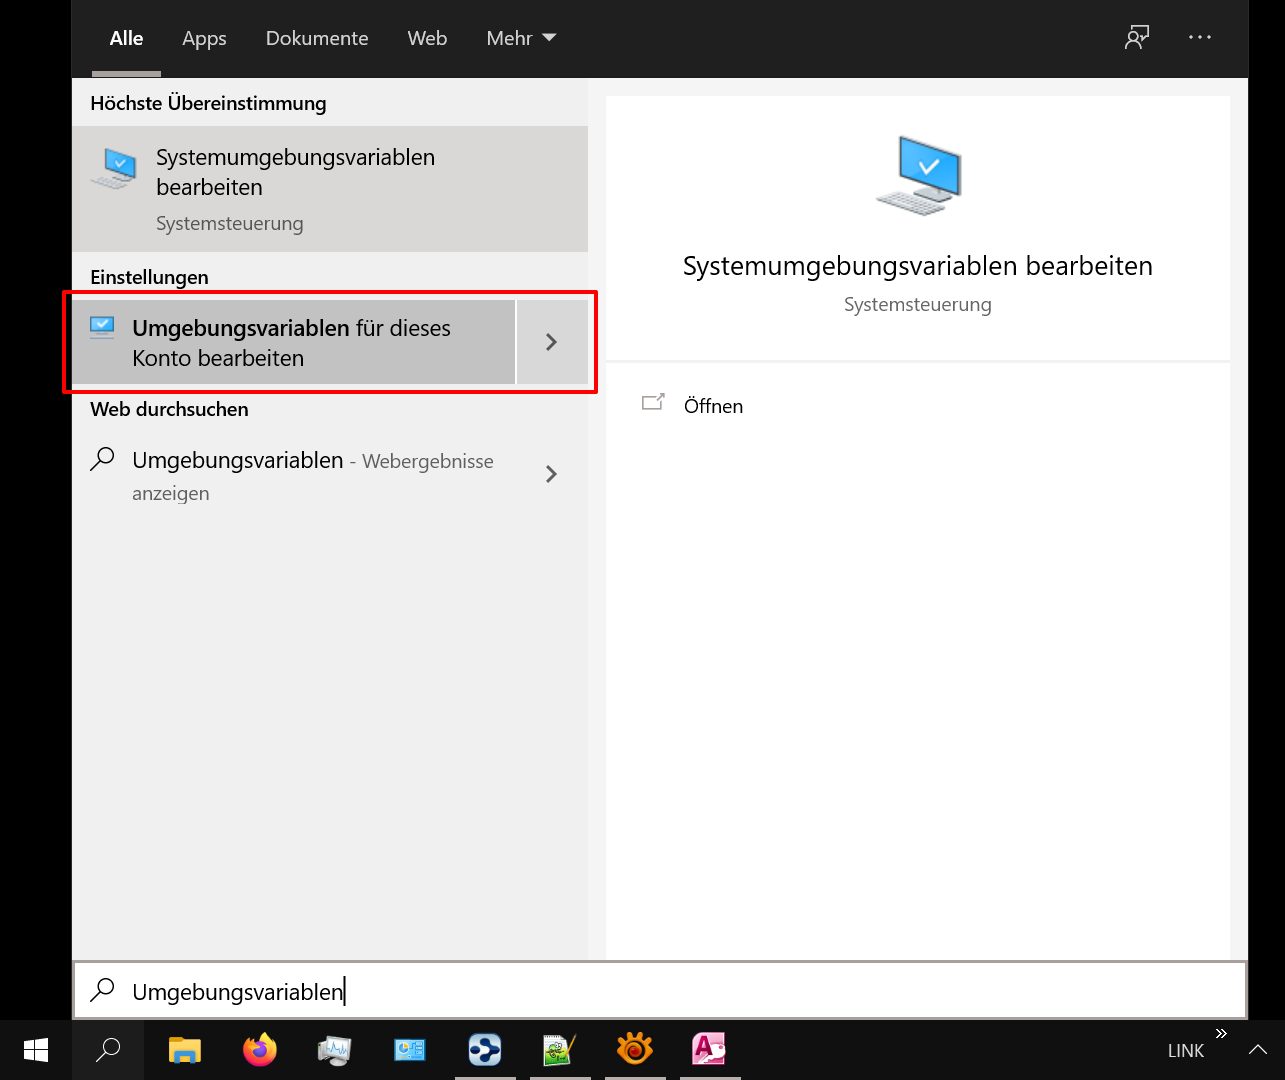This screenshot has width=1285, height=1080.
Task: Click the search input field with Umgebungsvariablen
Action: click(660, 991)
